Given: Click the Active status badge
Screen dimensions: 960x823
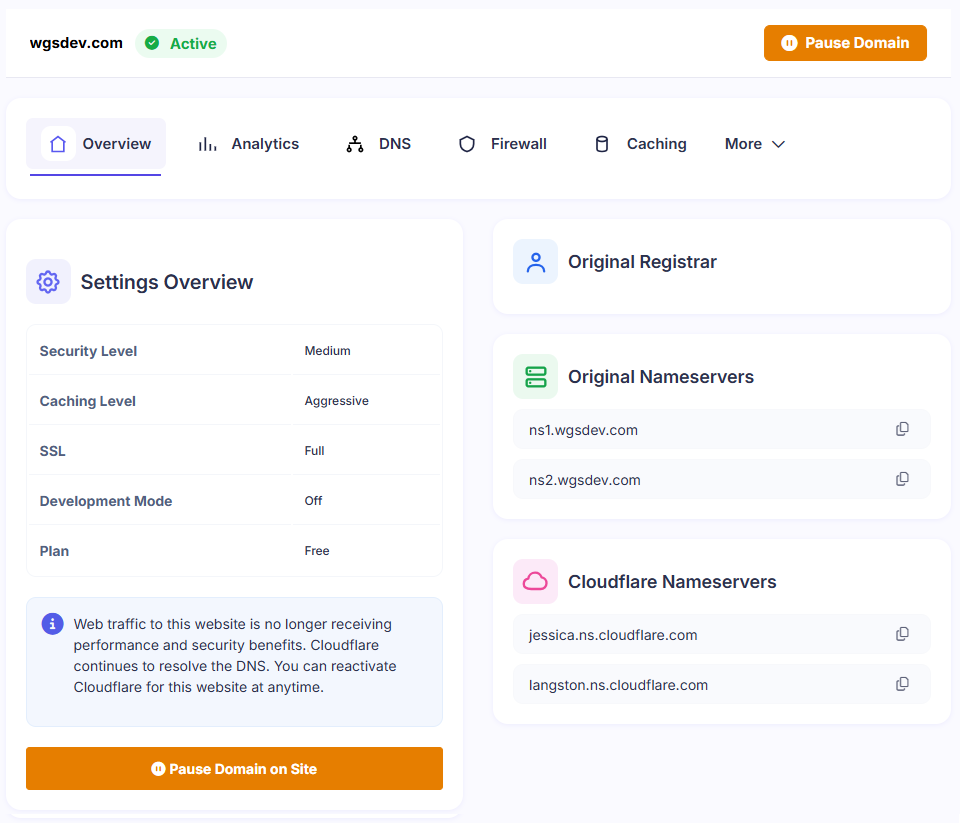Looking at the screenshot, I should click(181, 43).
